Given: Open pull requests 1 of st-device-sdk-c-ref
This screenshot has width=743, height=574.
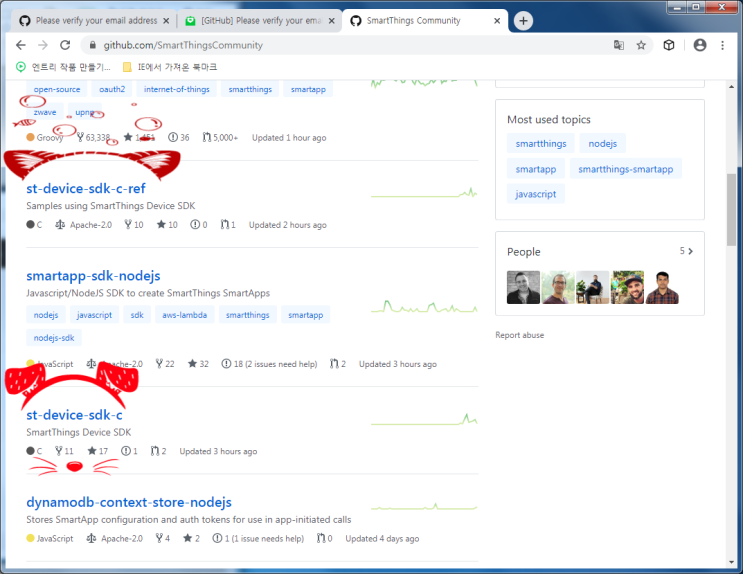Looking at the screenshot, I should coord(228,225).
